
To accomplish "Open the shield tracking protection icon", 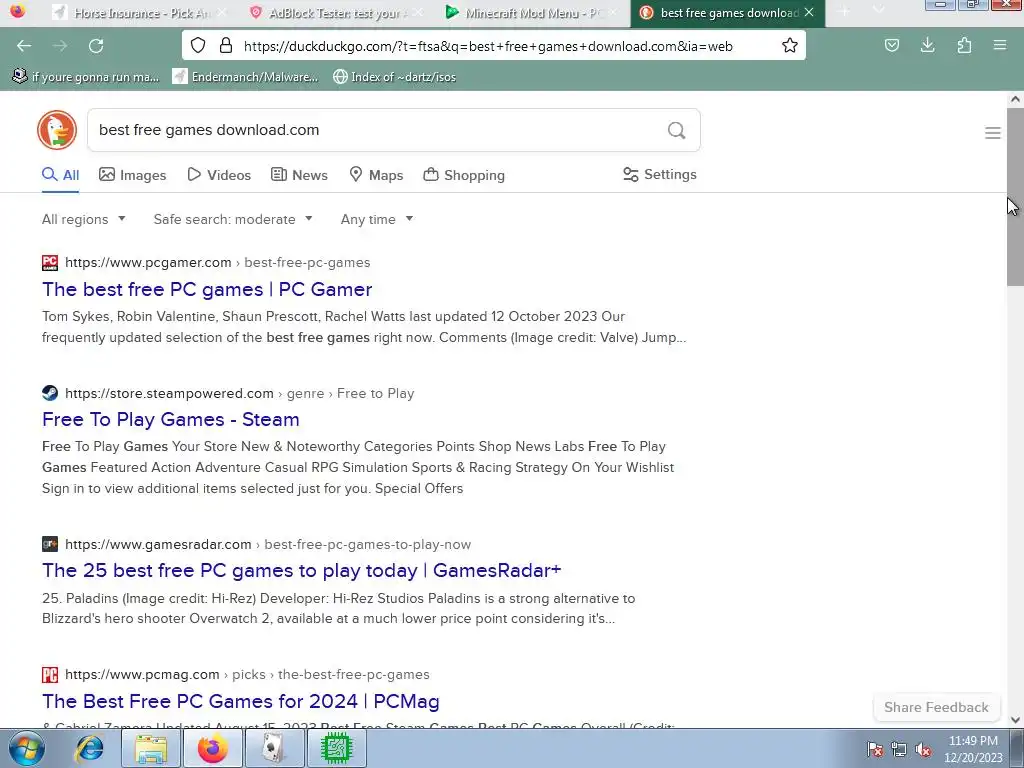I will click(198, 46).
